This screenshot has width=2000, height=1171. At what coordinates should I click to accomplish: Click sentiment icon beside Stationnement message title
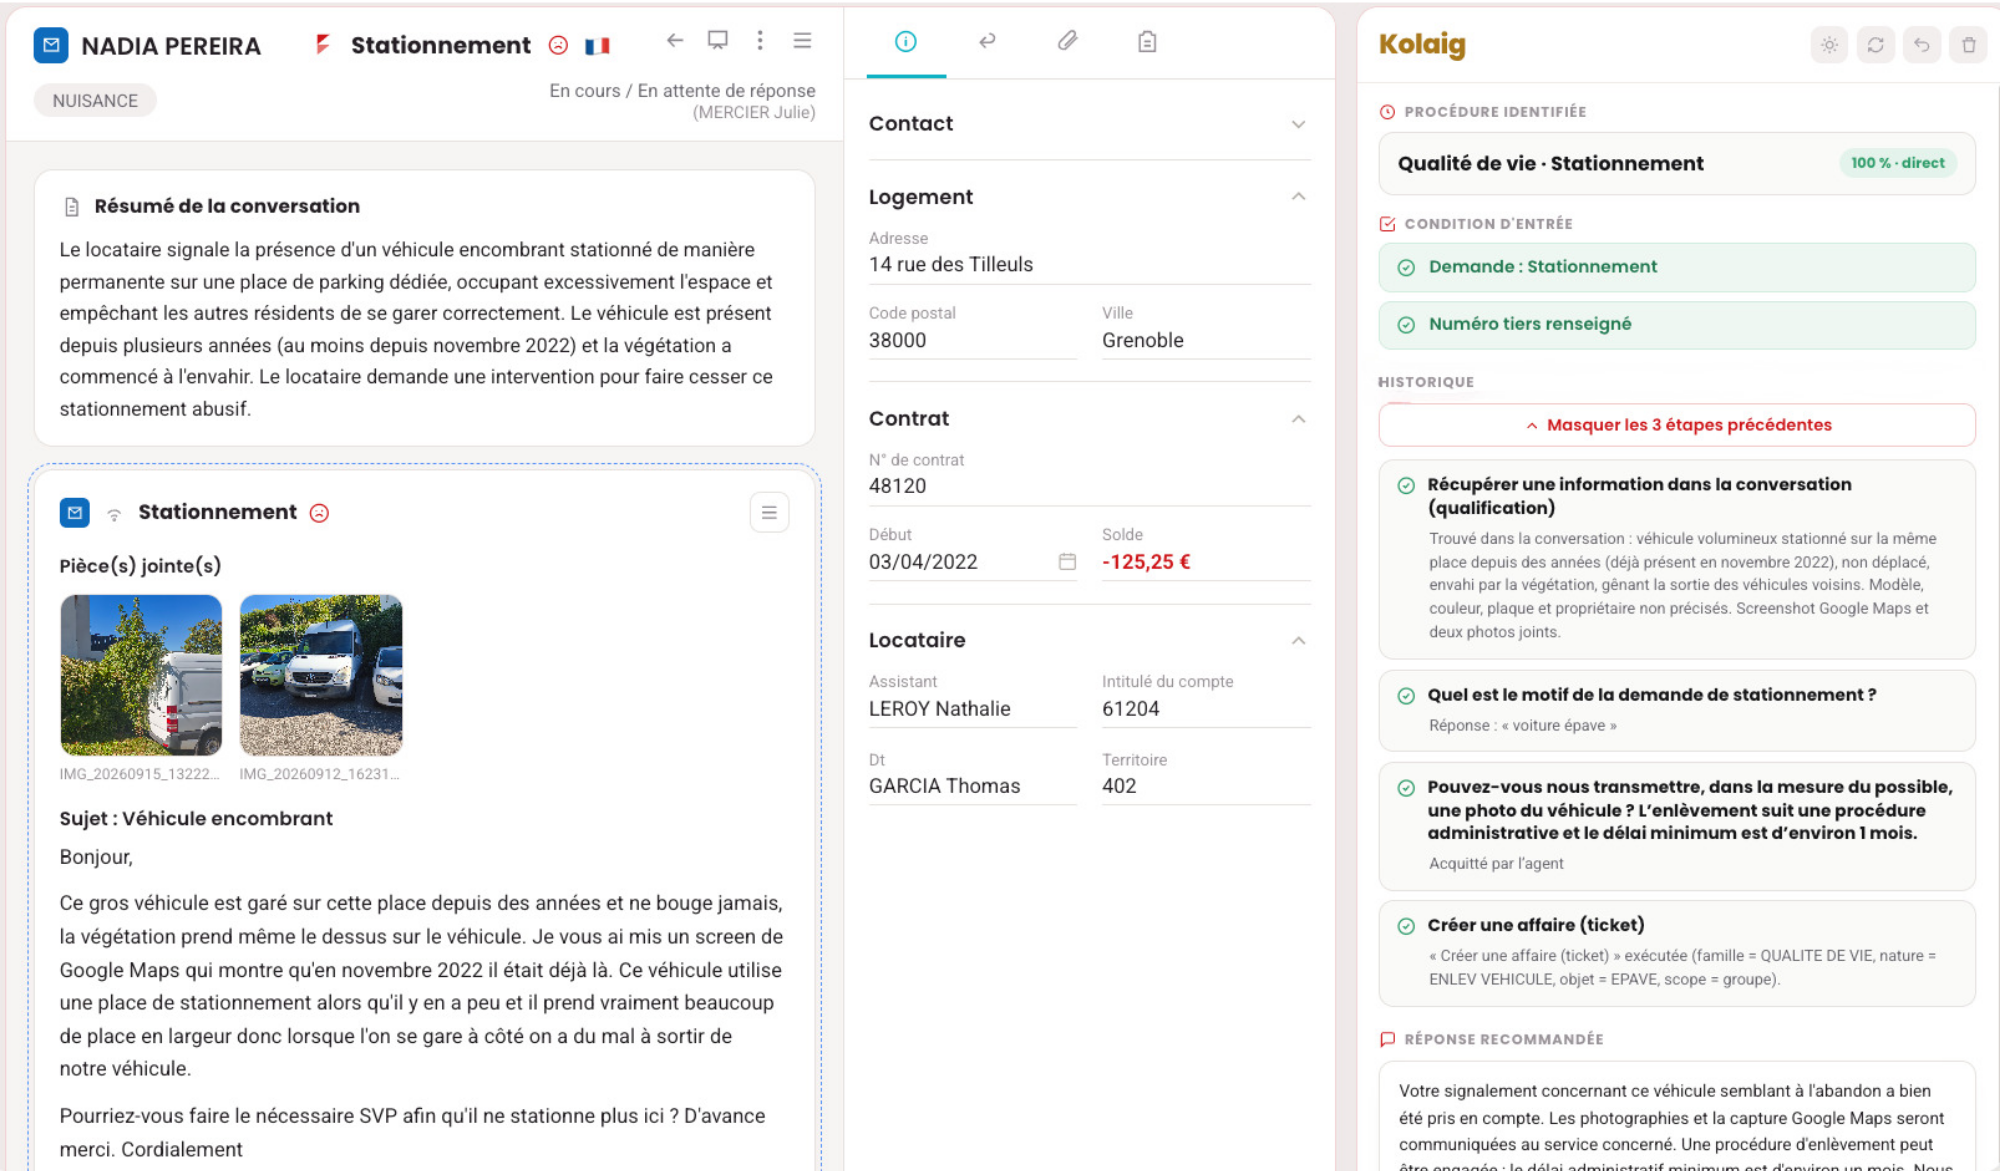click(x=319, y=513)
